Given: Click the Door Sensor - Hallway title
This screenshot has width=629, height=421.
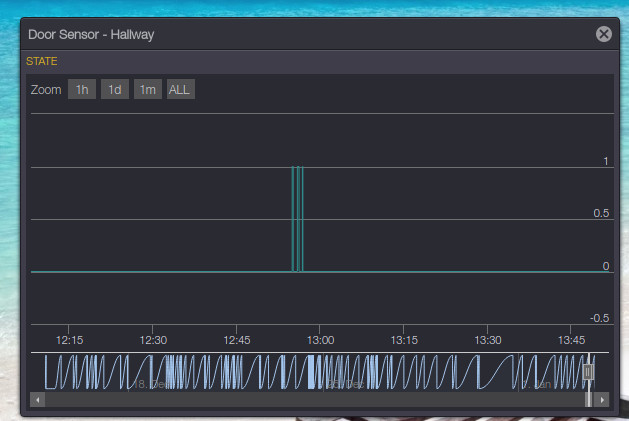Looking at the screenshot, I should 91,34.
